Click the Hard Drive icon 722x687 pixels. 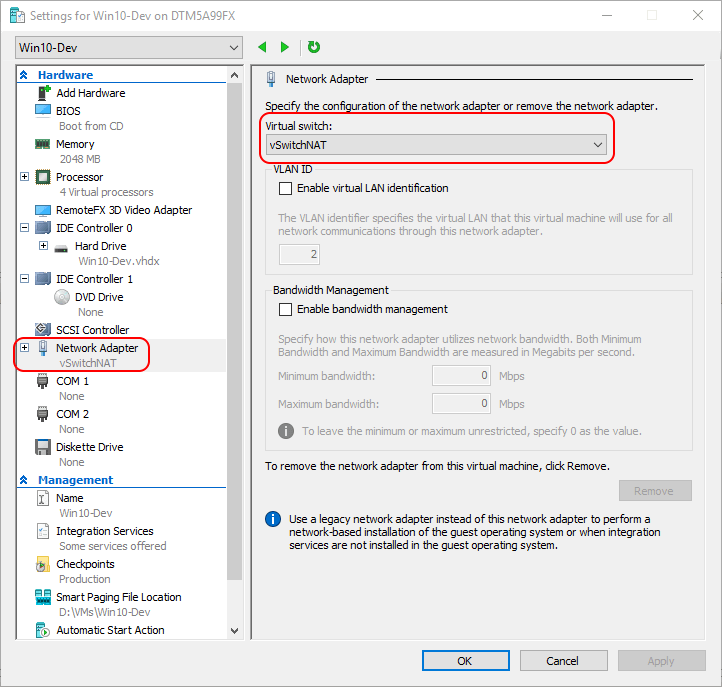[61, 249]
